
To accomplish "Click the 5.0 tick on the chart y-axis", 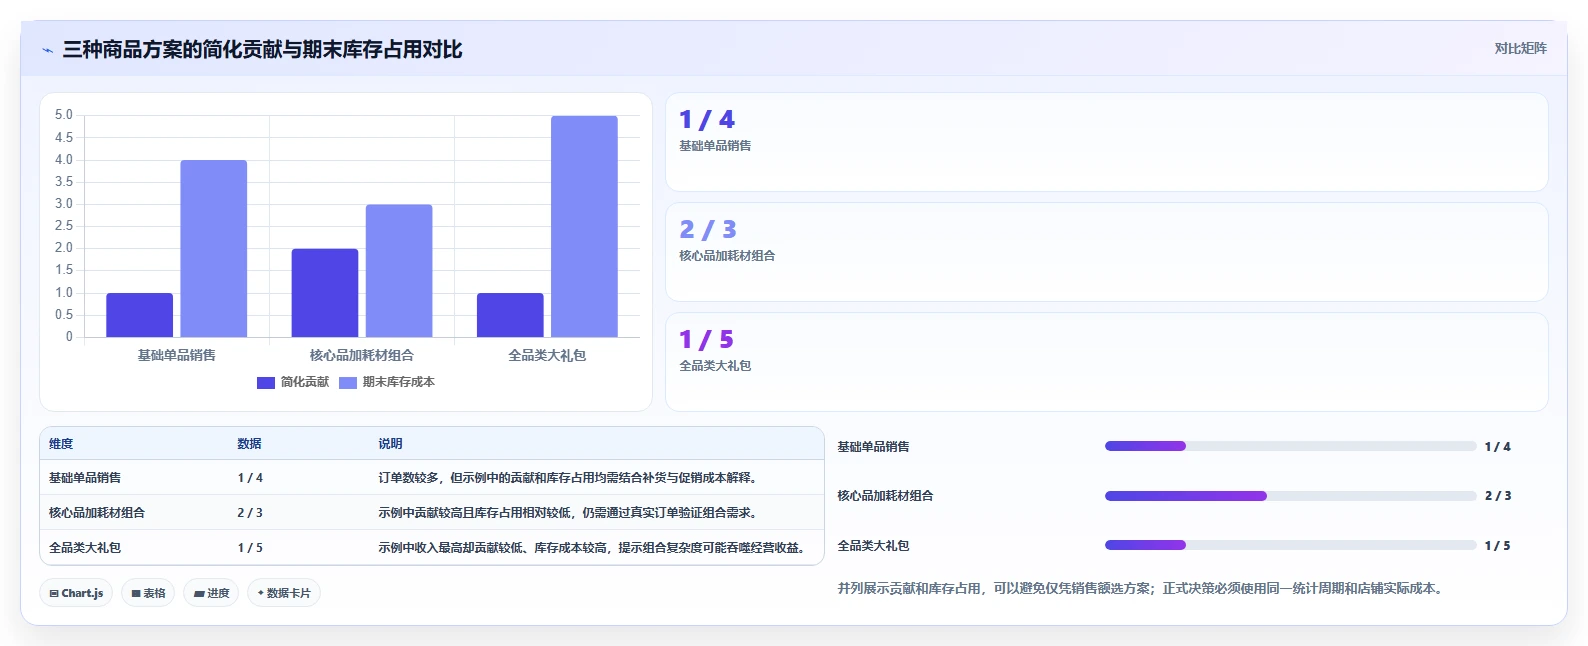I will pos(64,115).
